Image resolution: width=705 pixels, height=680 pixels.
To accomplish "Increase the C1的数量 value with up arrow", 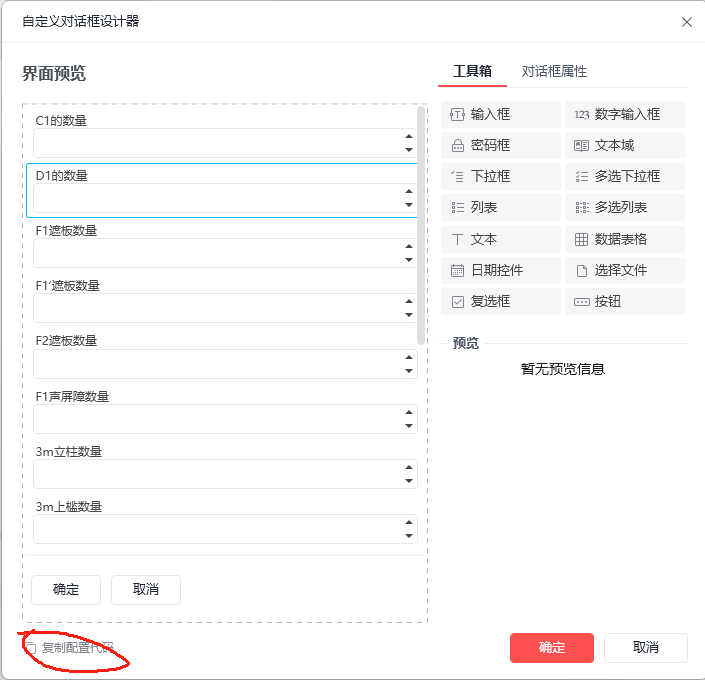I will pyautogui.click(x=409, y=136).
